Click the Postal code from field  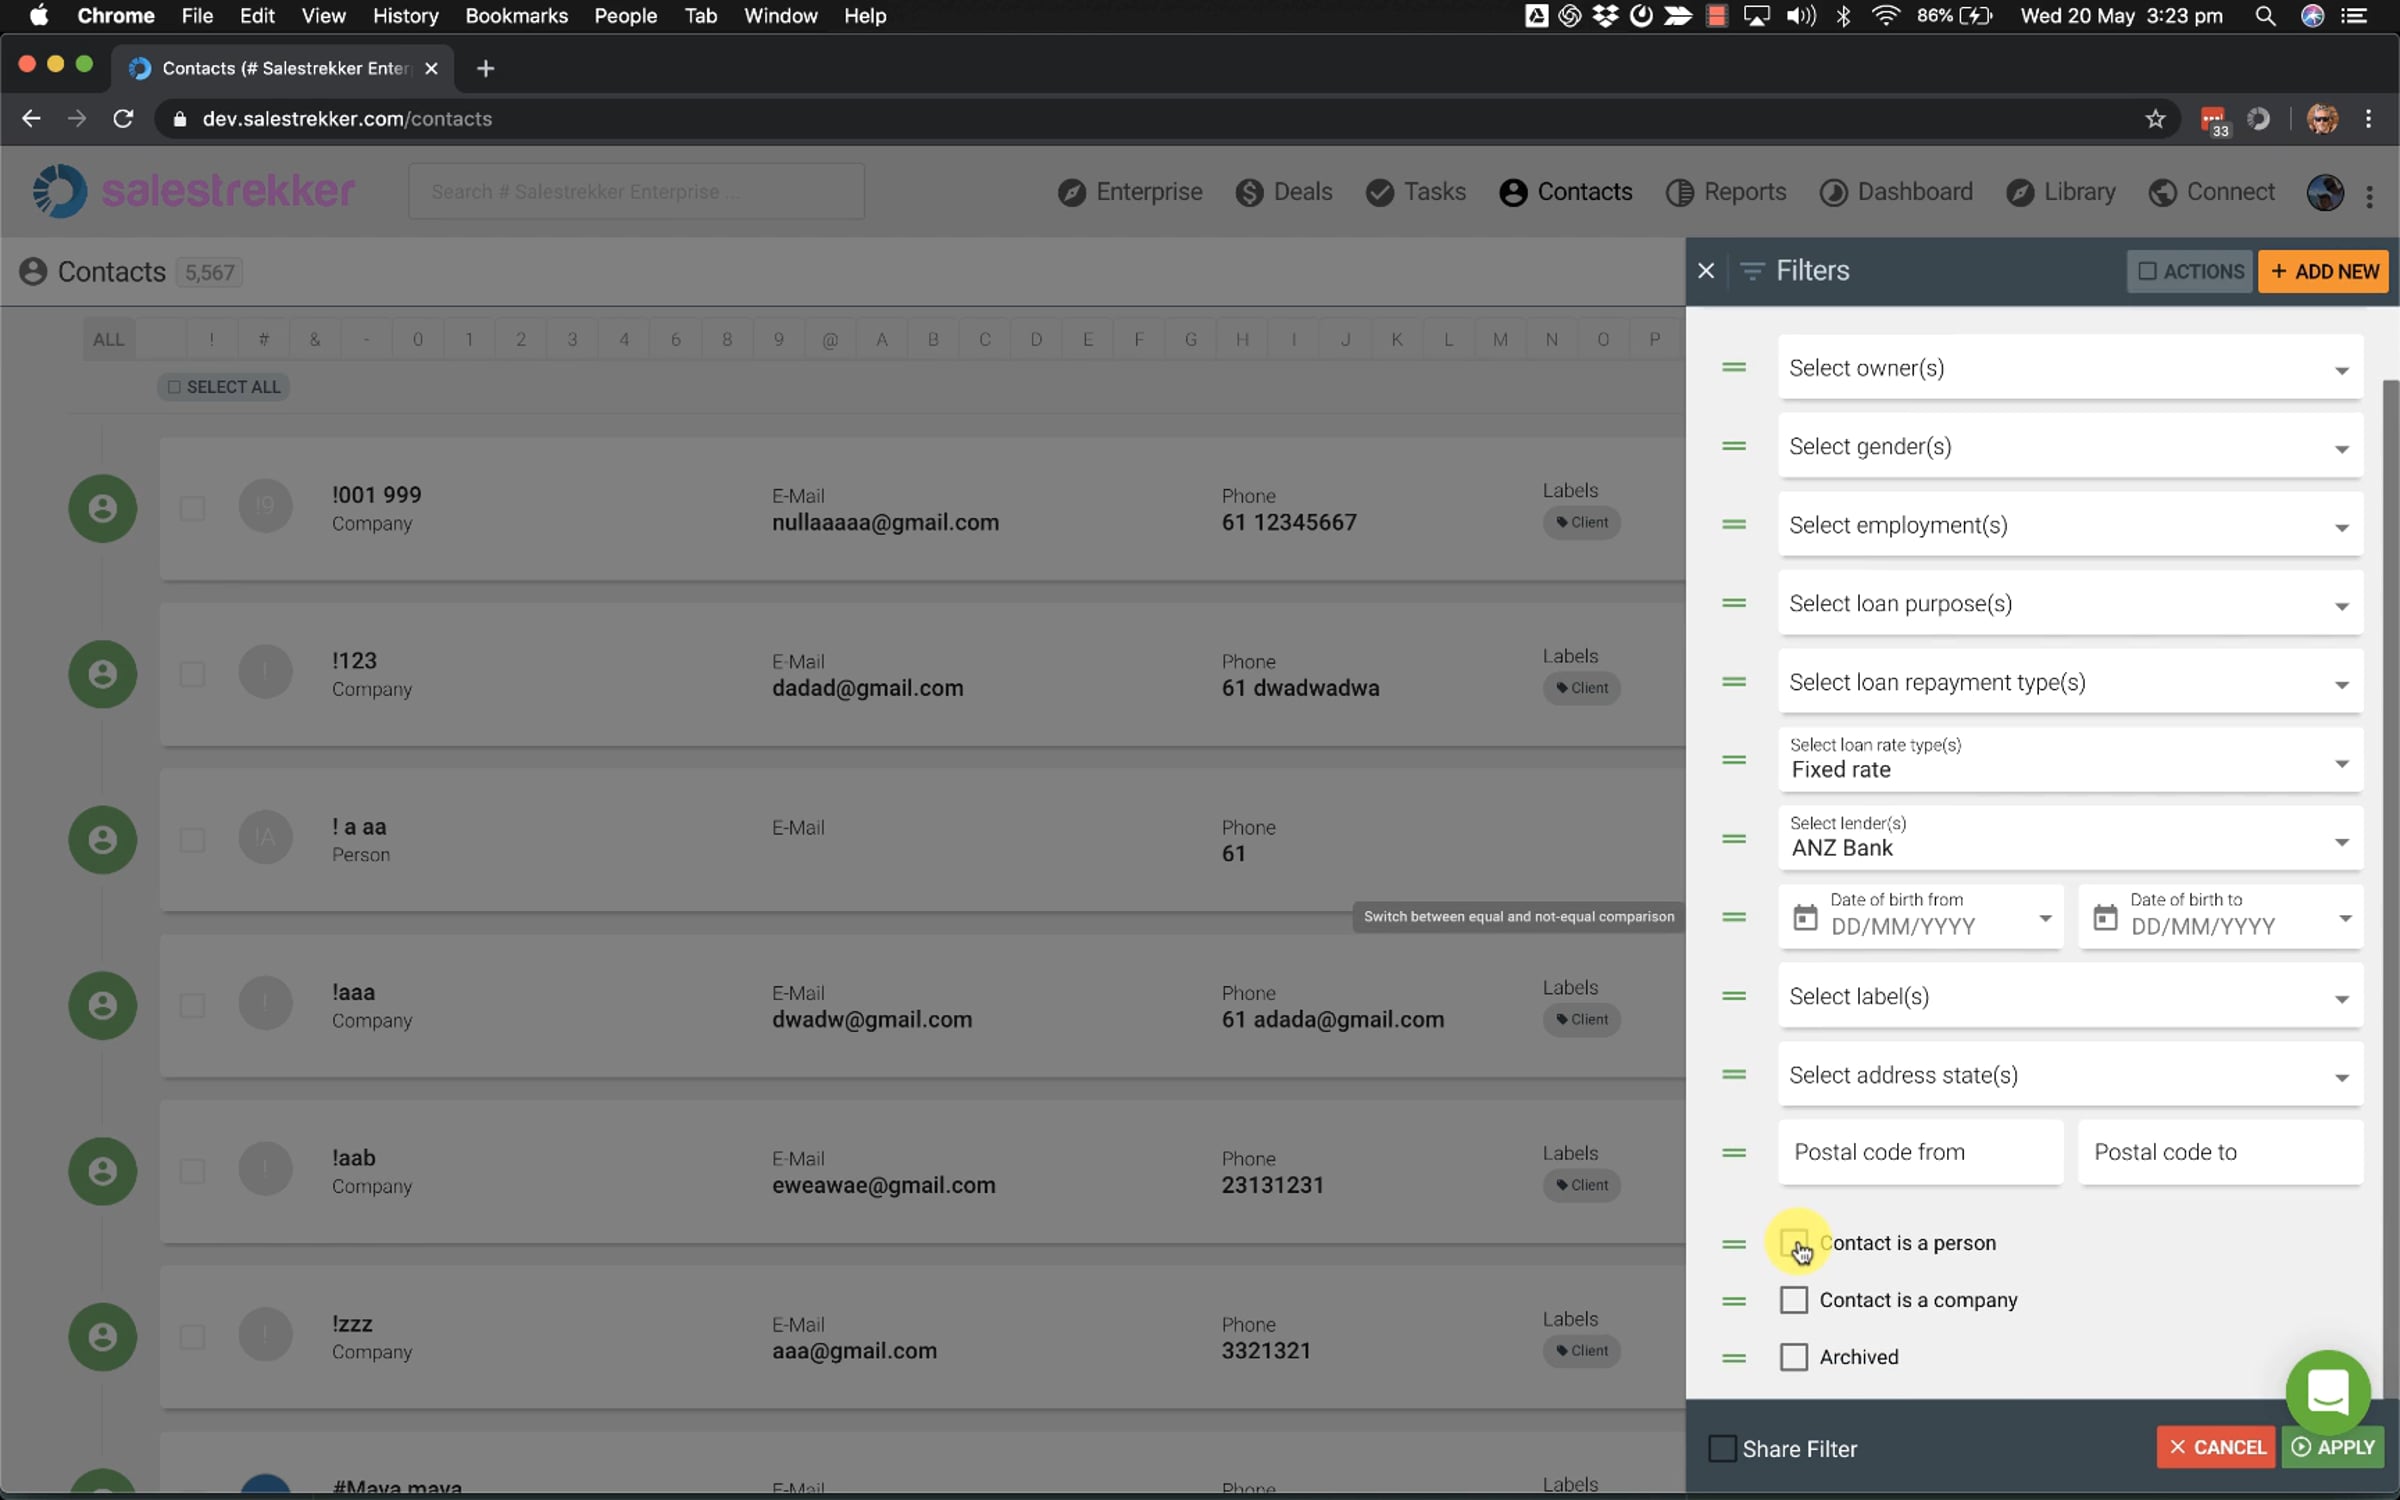pyautogui.click(x=1920, y=1152)
